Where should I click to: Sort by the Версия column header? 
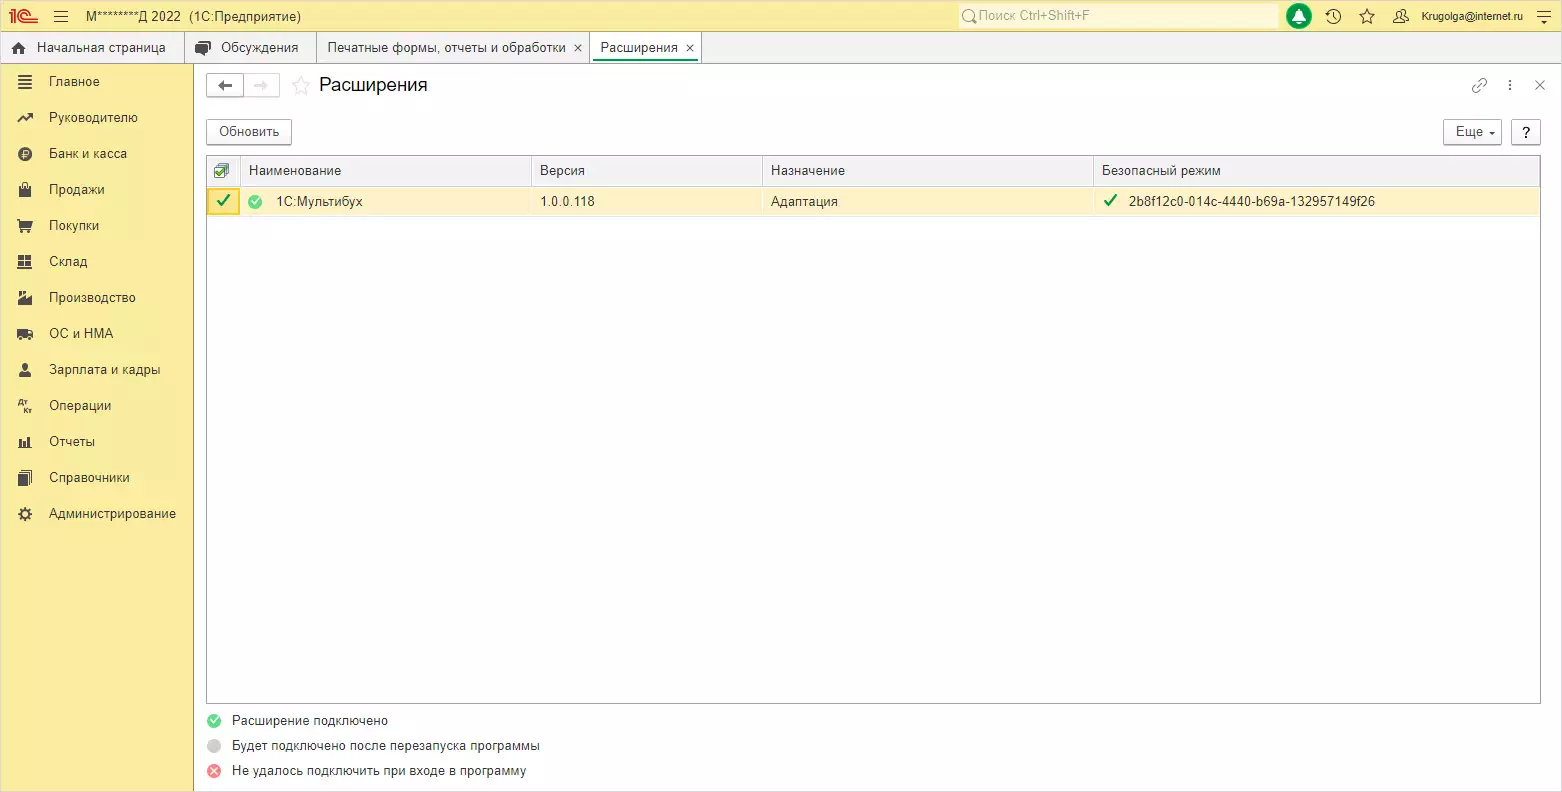647,171
